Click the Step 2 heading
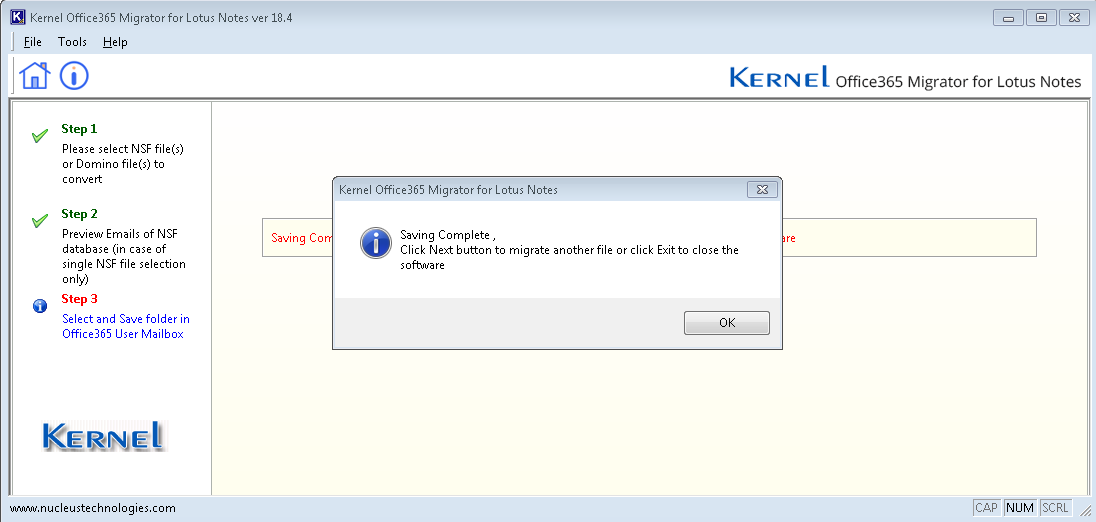This screenshot has height=522, width=1096. point(79,214)
